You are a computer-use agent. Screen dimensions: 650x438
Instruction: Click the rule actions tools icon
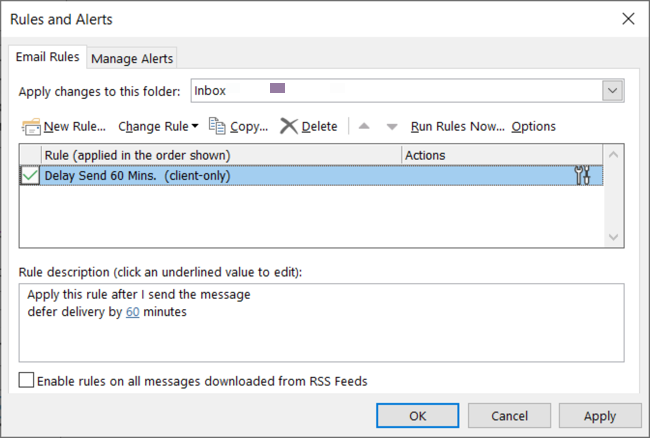(583, 176)
